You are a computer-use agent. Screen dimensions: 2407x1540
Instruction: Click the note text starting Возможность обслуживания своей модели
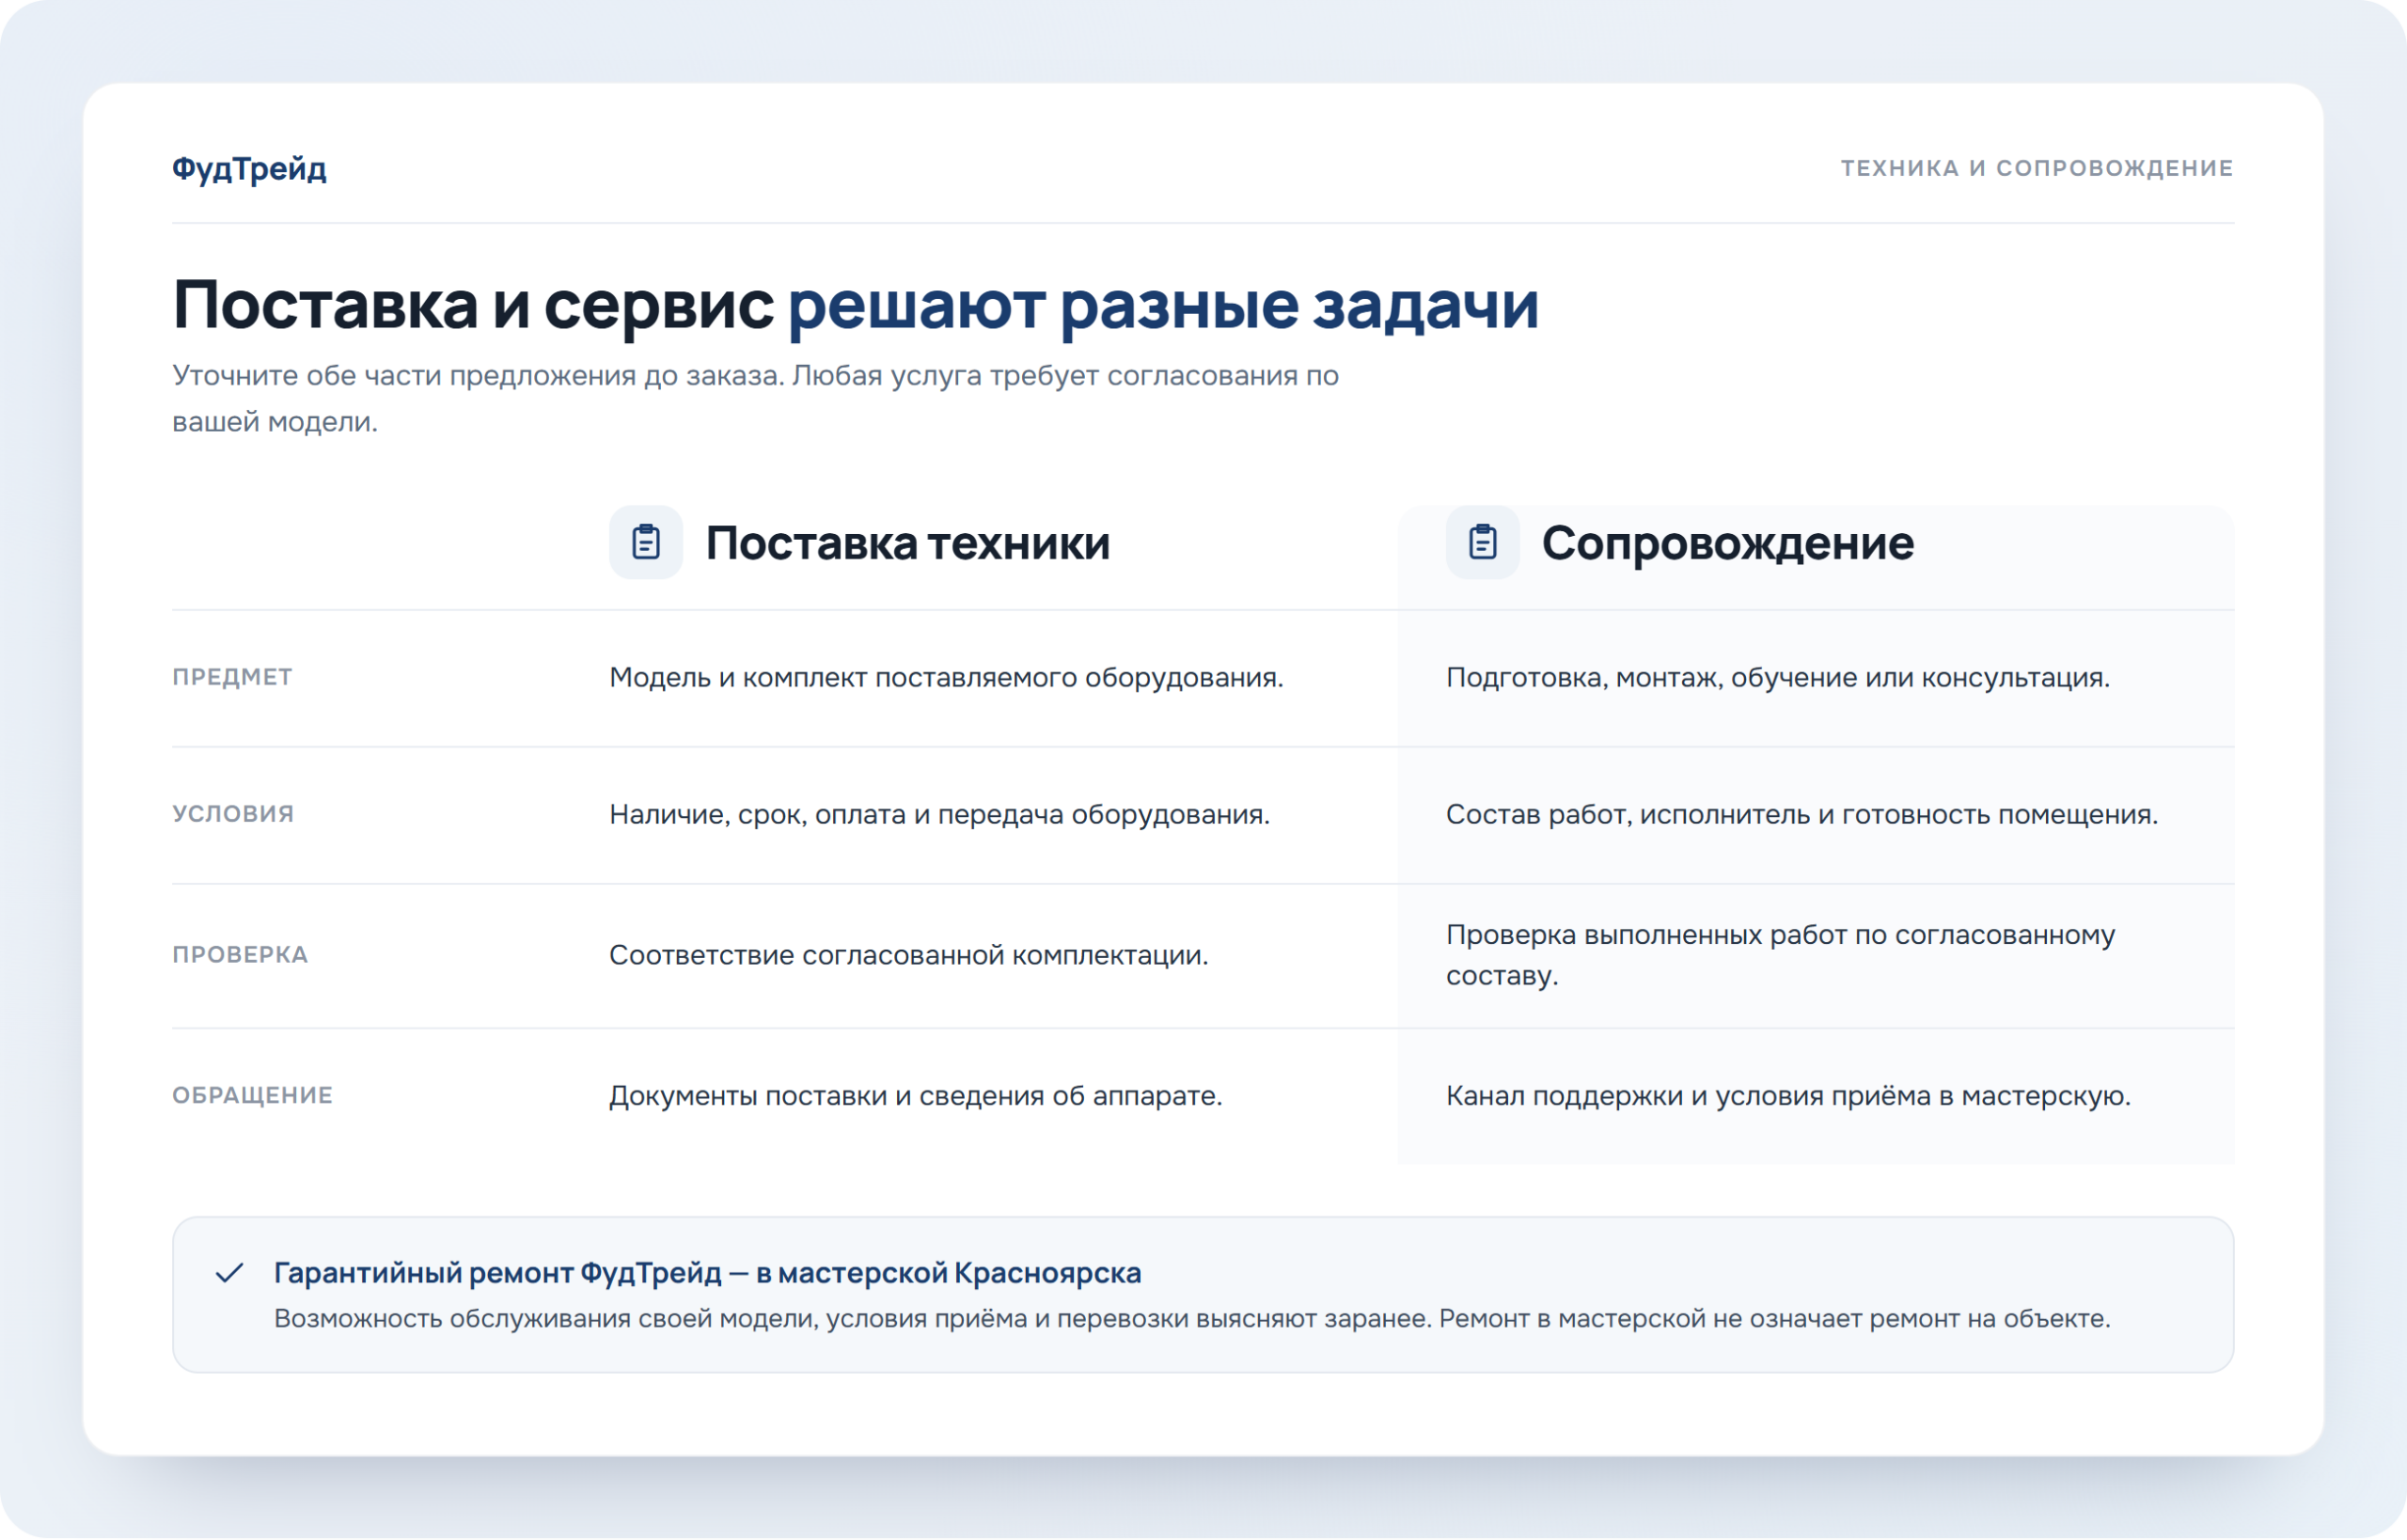(x=1192, y=1319)
